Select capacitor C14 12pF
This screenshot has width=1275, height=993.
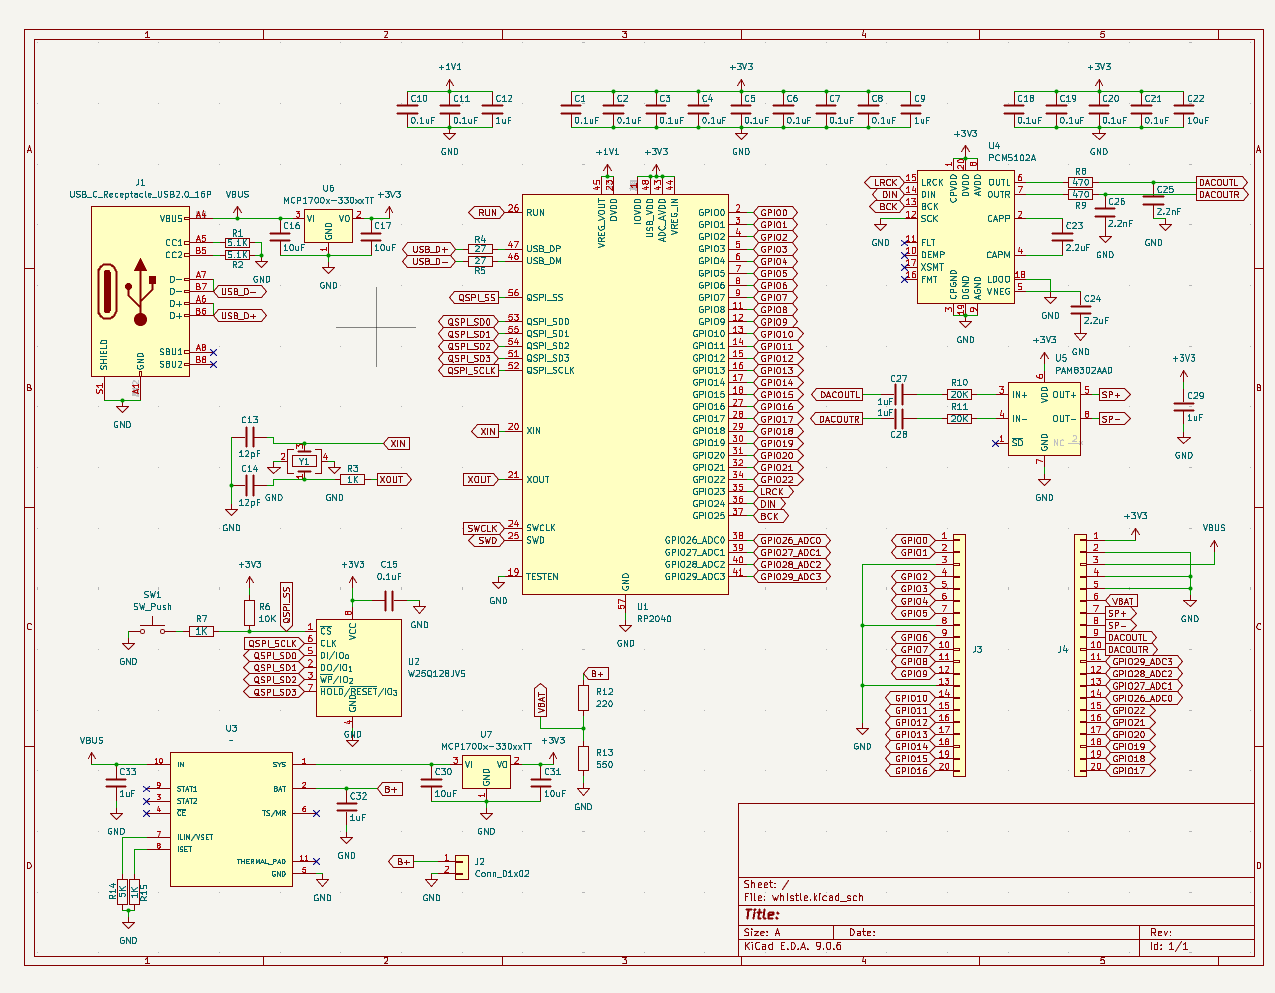pyautogui.click(x=250, y=485)
